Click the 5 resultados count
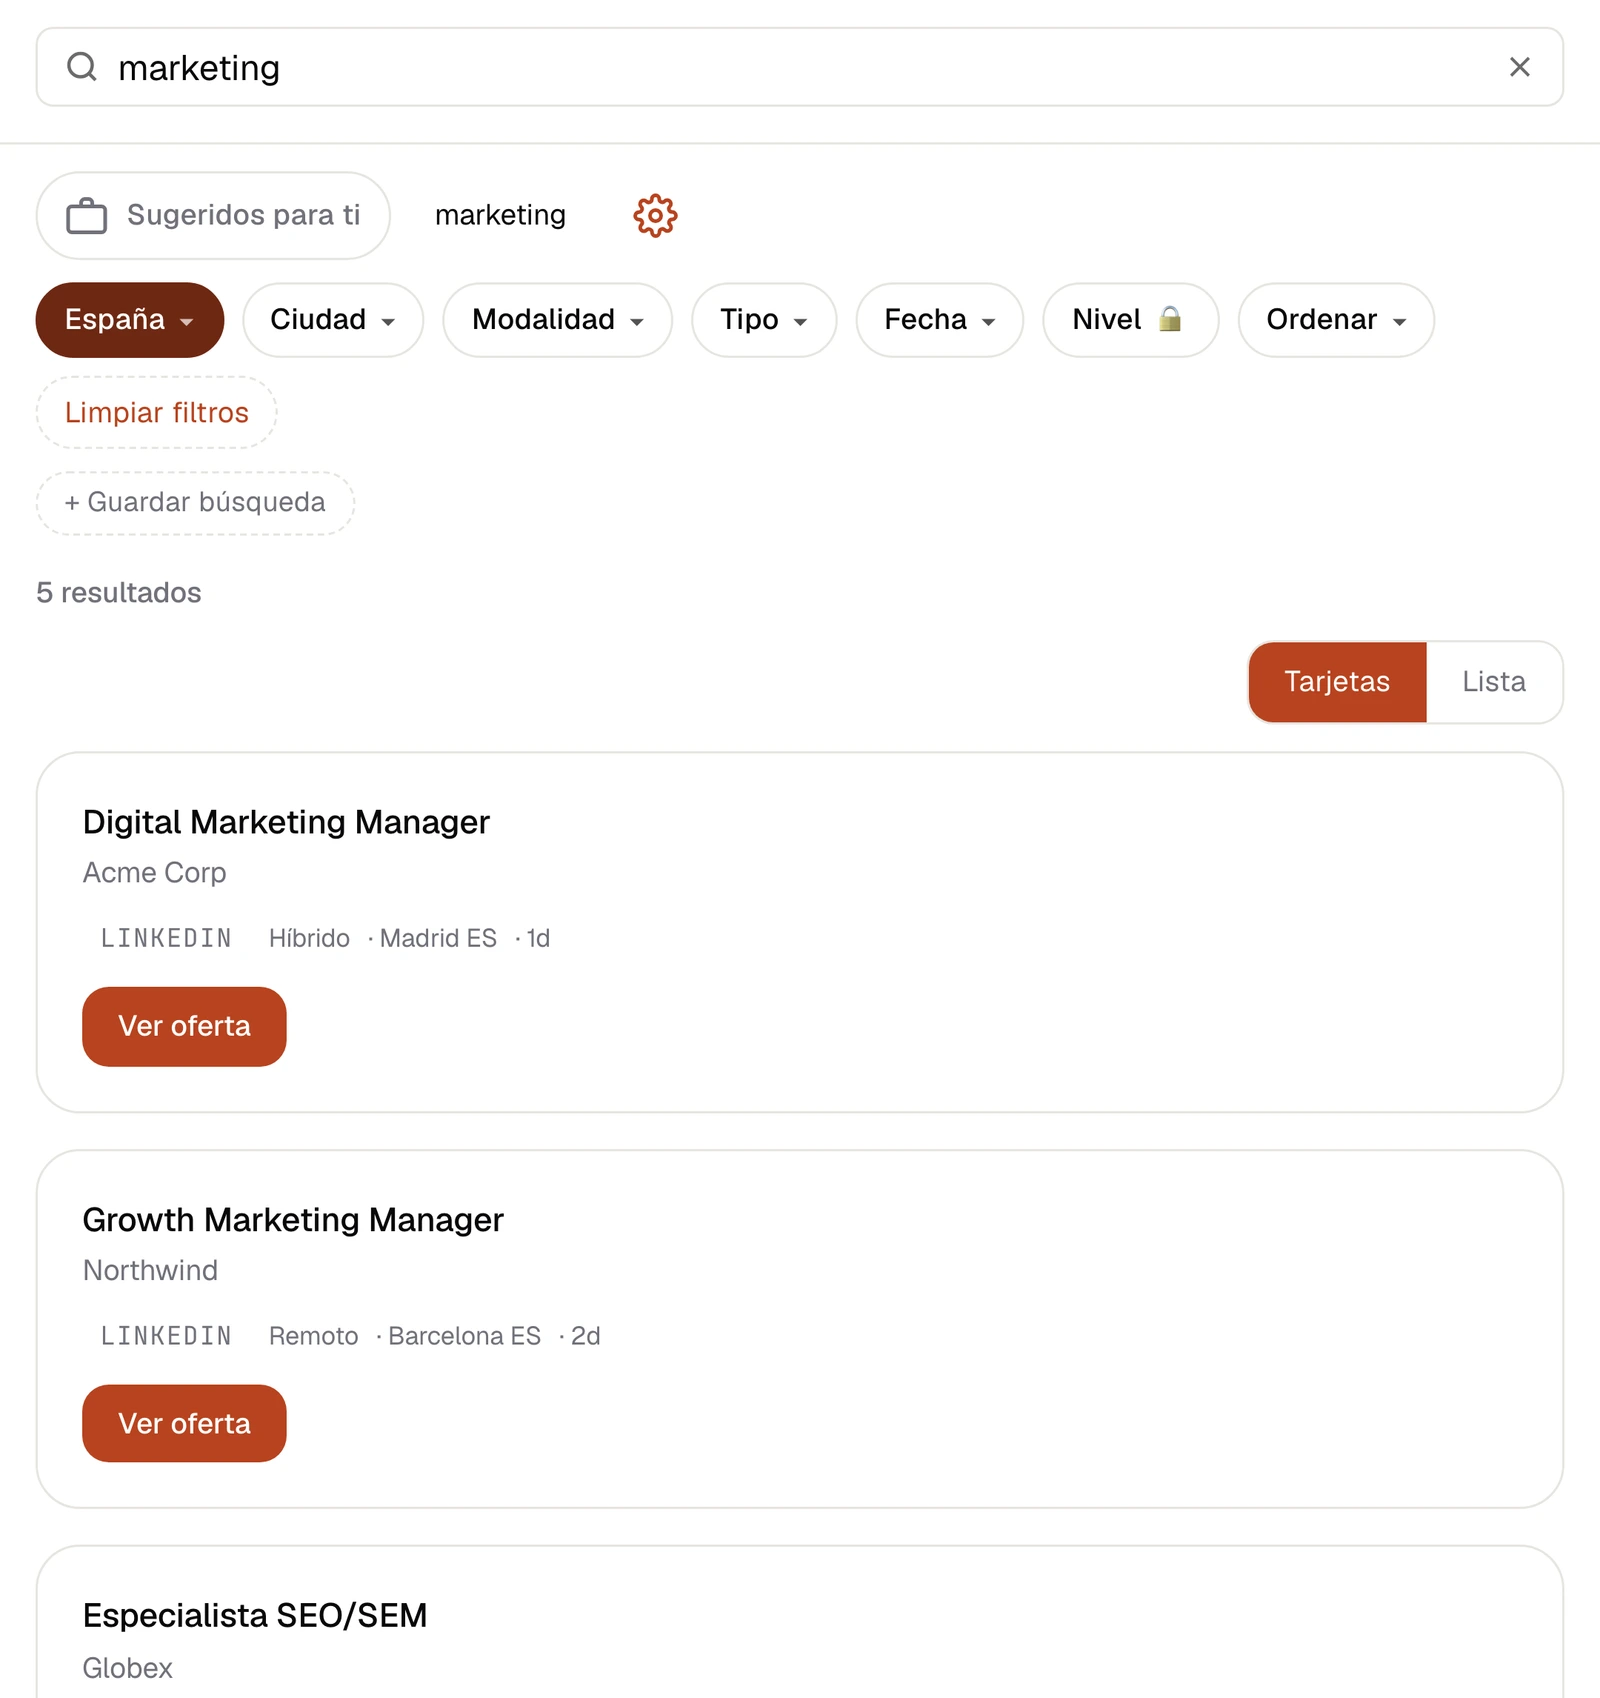This screenshot has width=1600, height=1698. 119,593
